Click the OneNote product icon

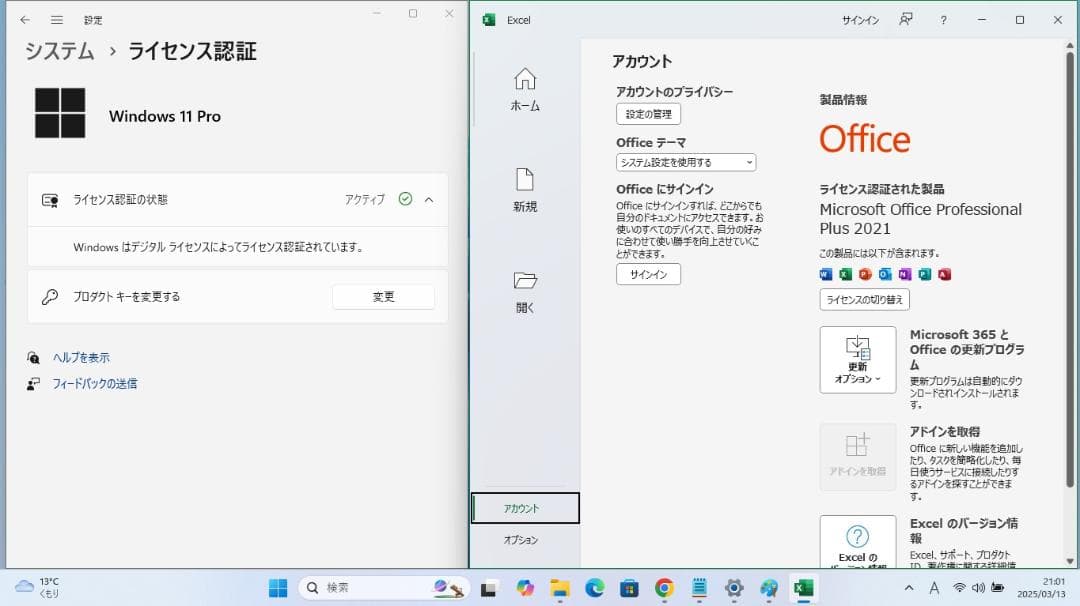(905, 274)
